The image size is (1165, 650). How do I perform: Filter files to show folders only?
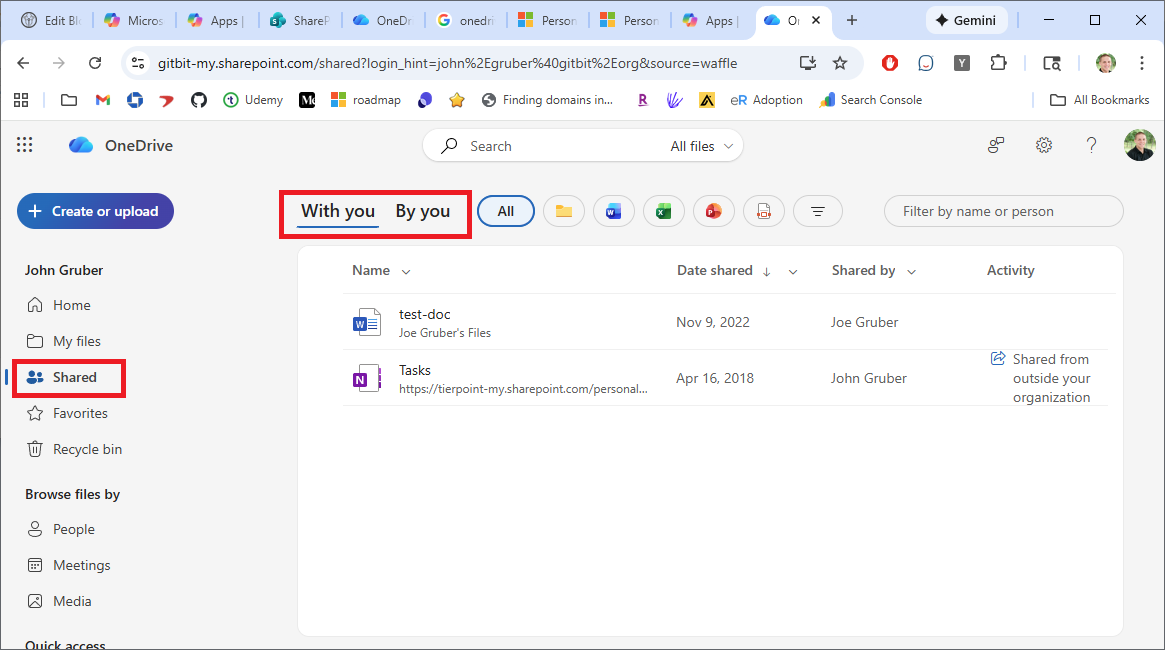click(563, 211)
